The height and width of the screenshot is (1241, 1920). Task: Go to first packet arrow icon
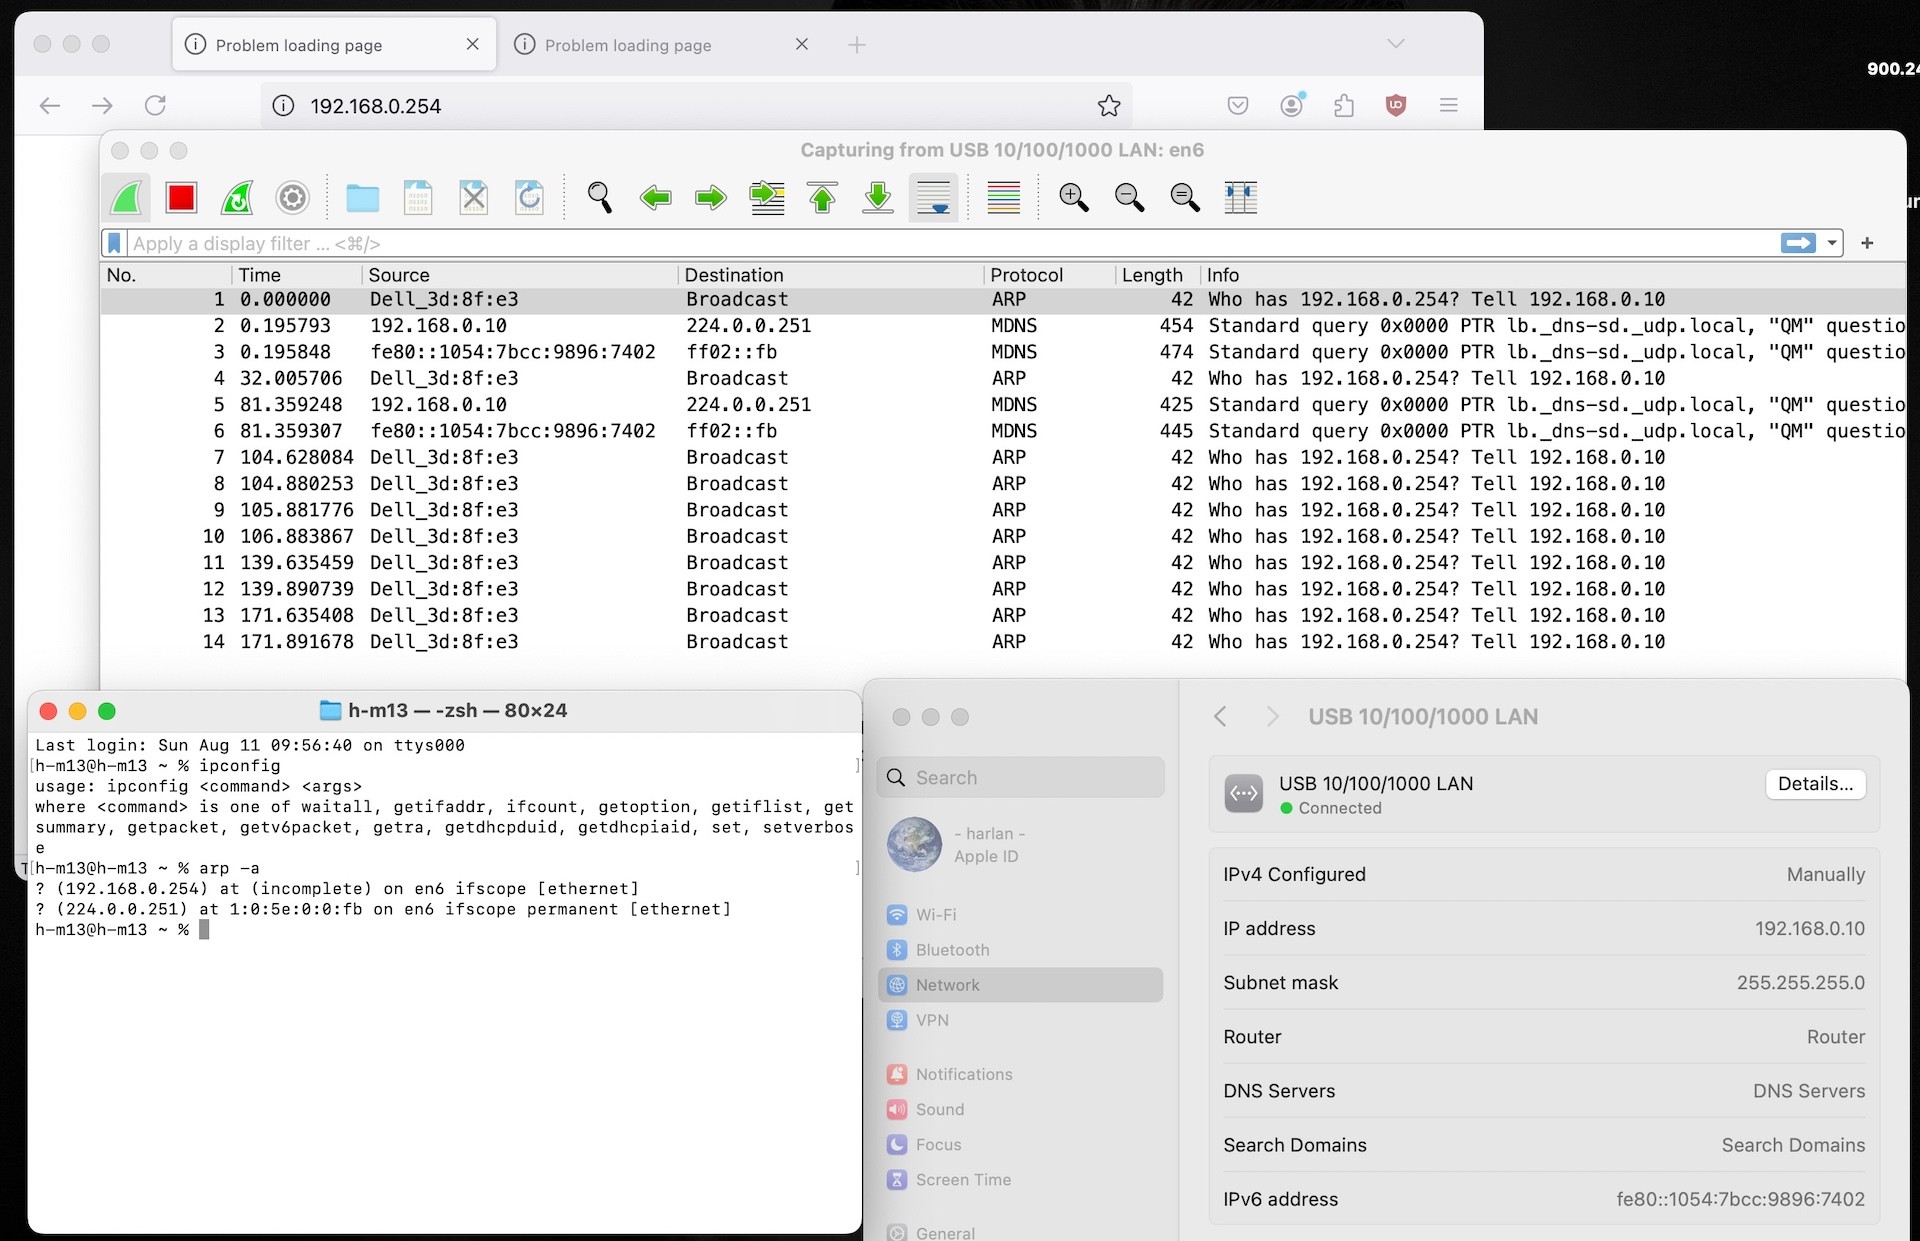[x=822, y=198]
